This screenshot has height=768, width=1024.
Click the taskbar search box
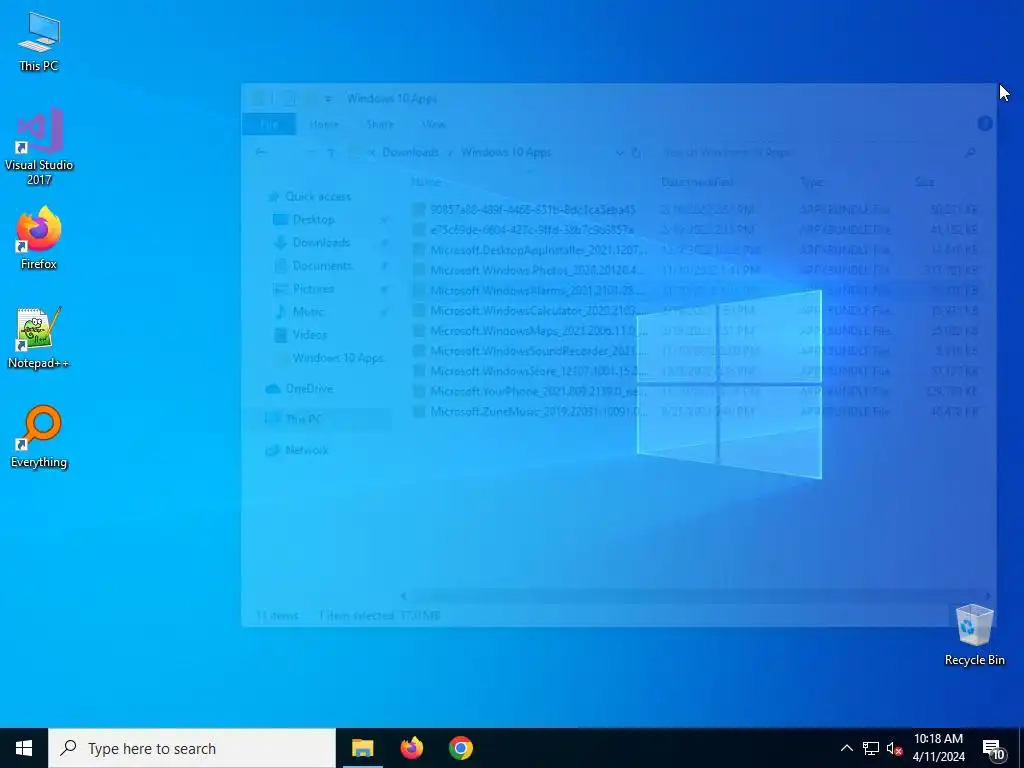point(192,748)
